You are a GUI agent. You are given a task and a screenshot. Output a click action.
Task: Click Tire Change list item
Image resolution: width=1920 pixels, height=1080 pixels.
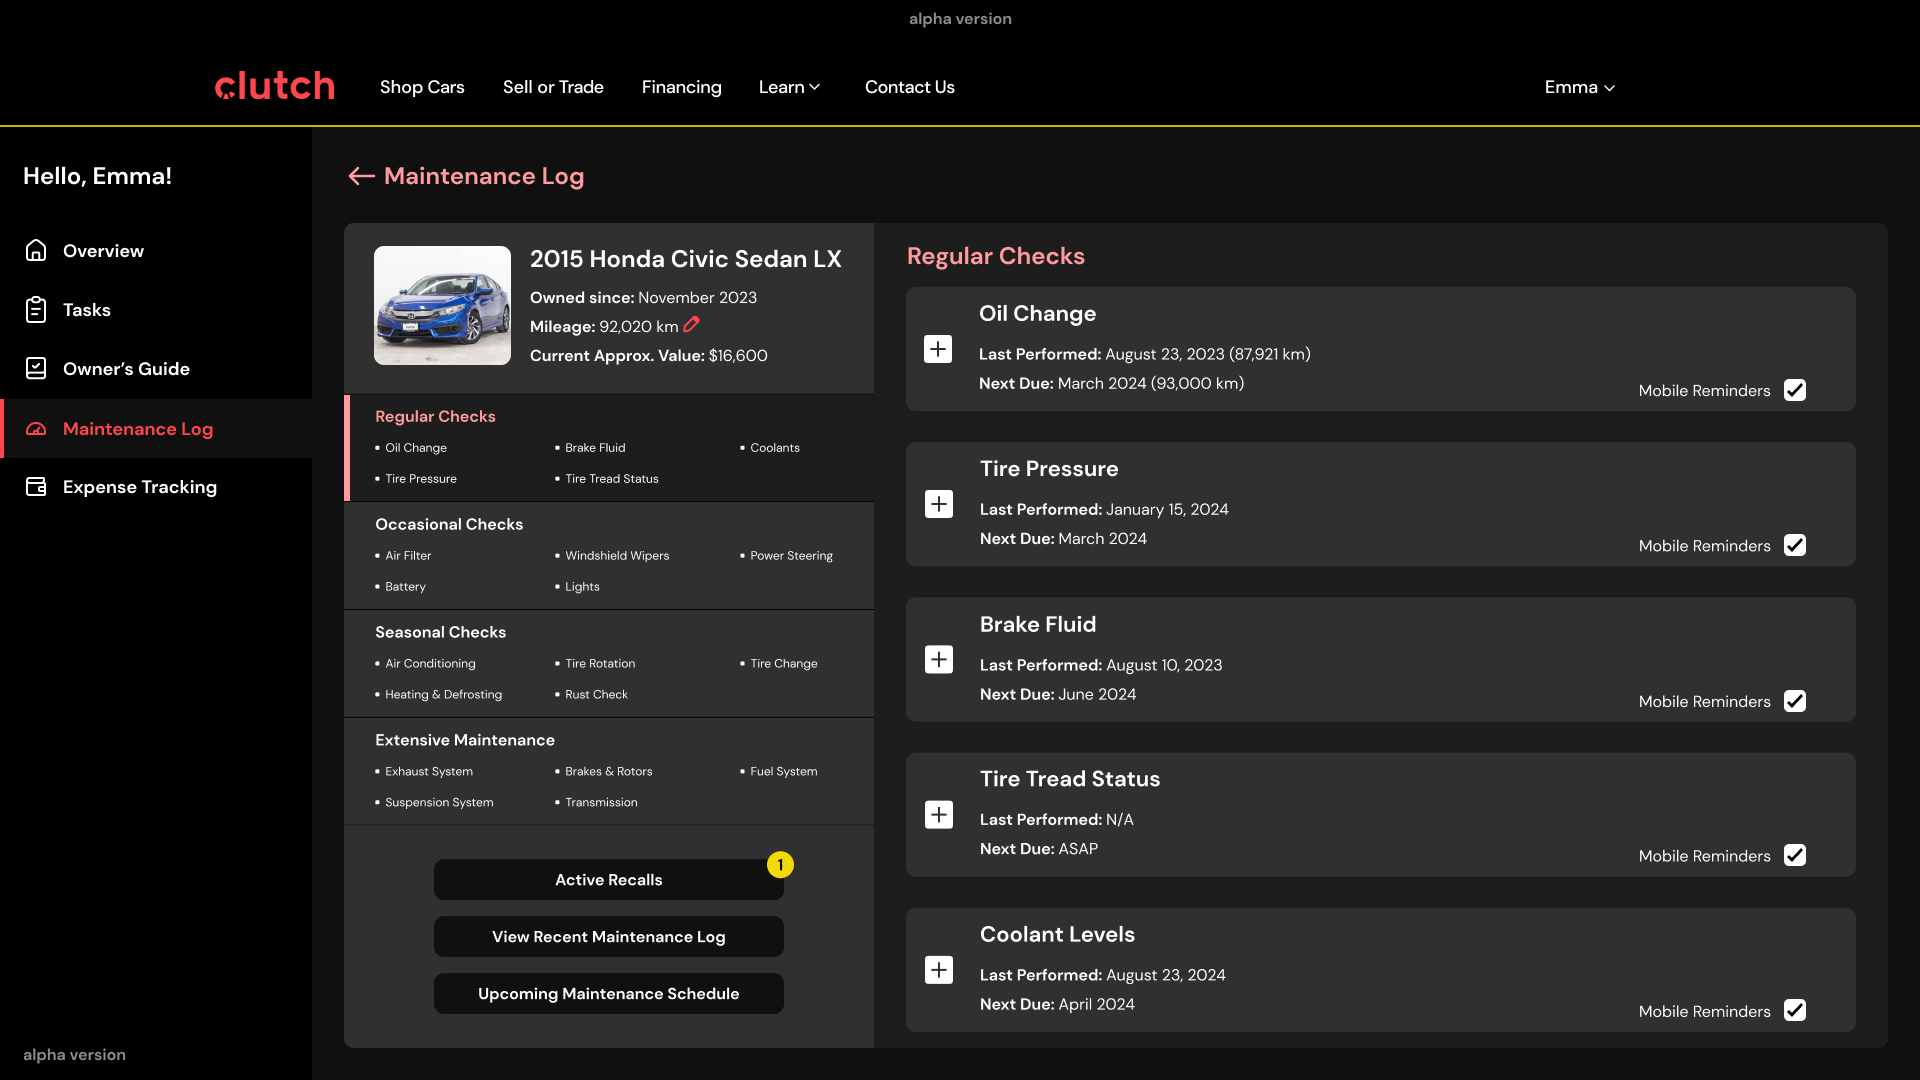784,664
